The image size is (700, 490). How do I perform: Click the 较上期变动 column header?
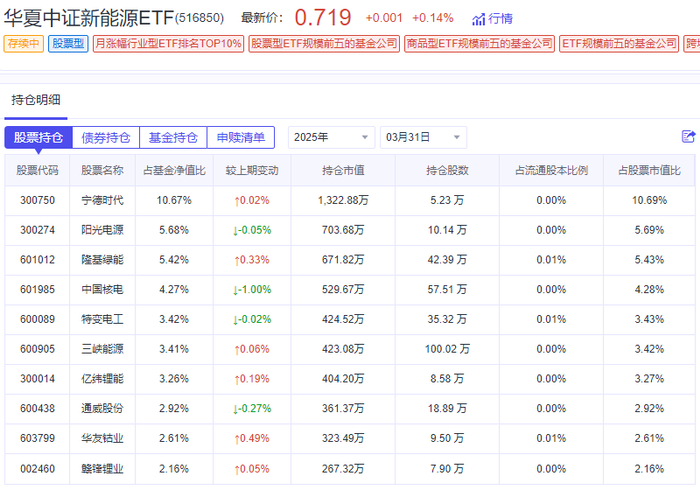point(252,170)
